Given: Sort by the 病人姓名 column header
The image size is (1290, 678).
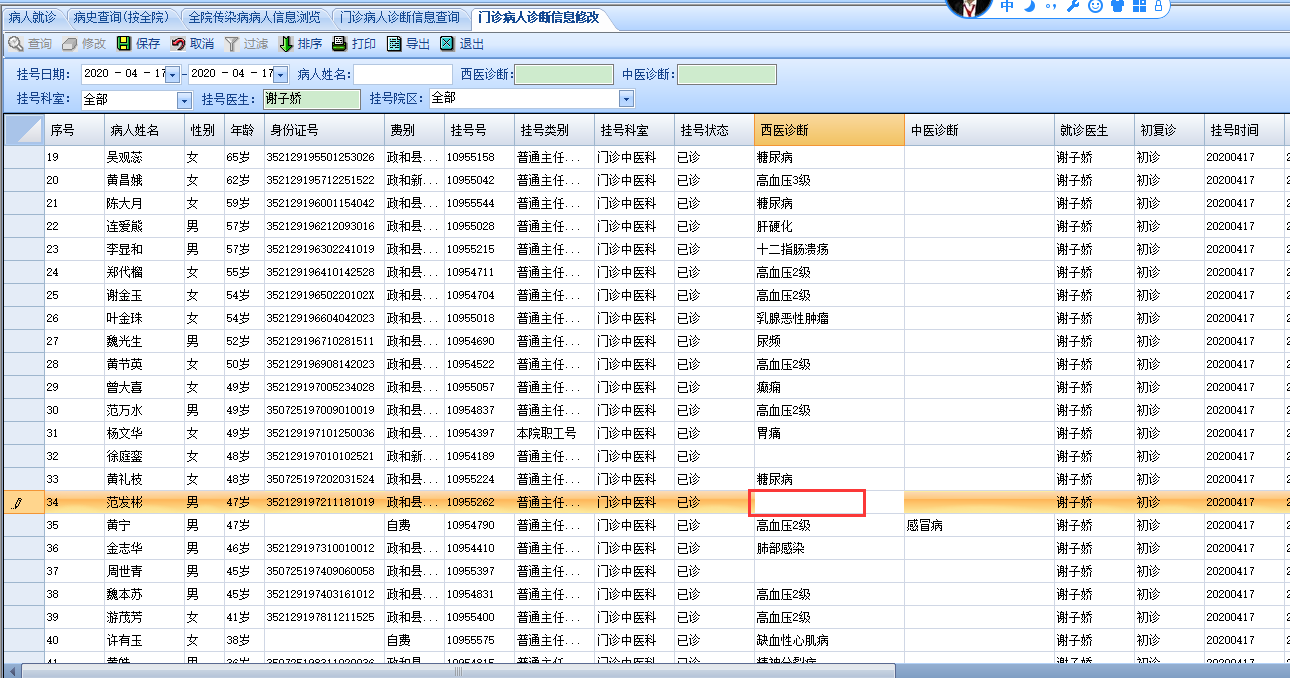Looking at the screenshot, I should tap(144, 131).
